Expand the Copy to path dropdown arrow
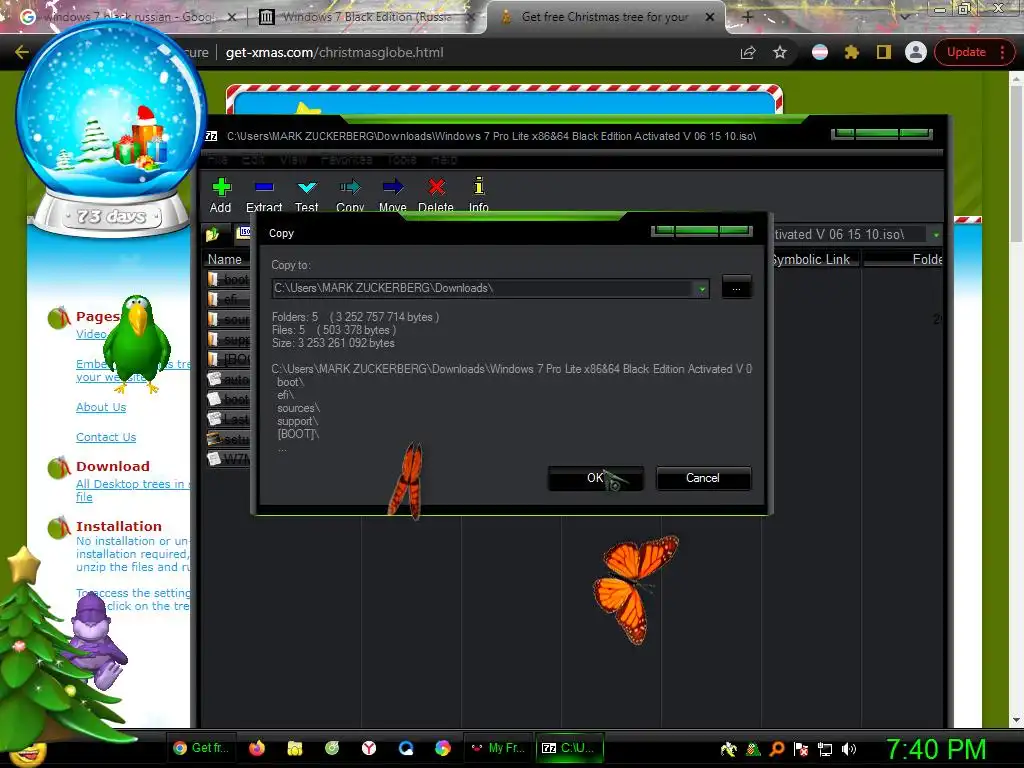 tap(702, 289)
